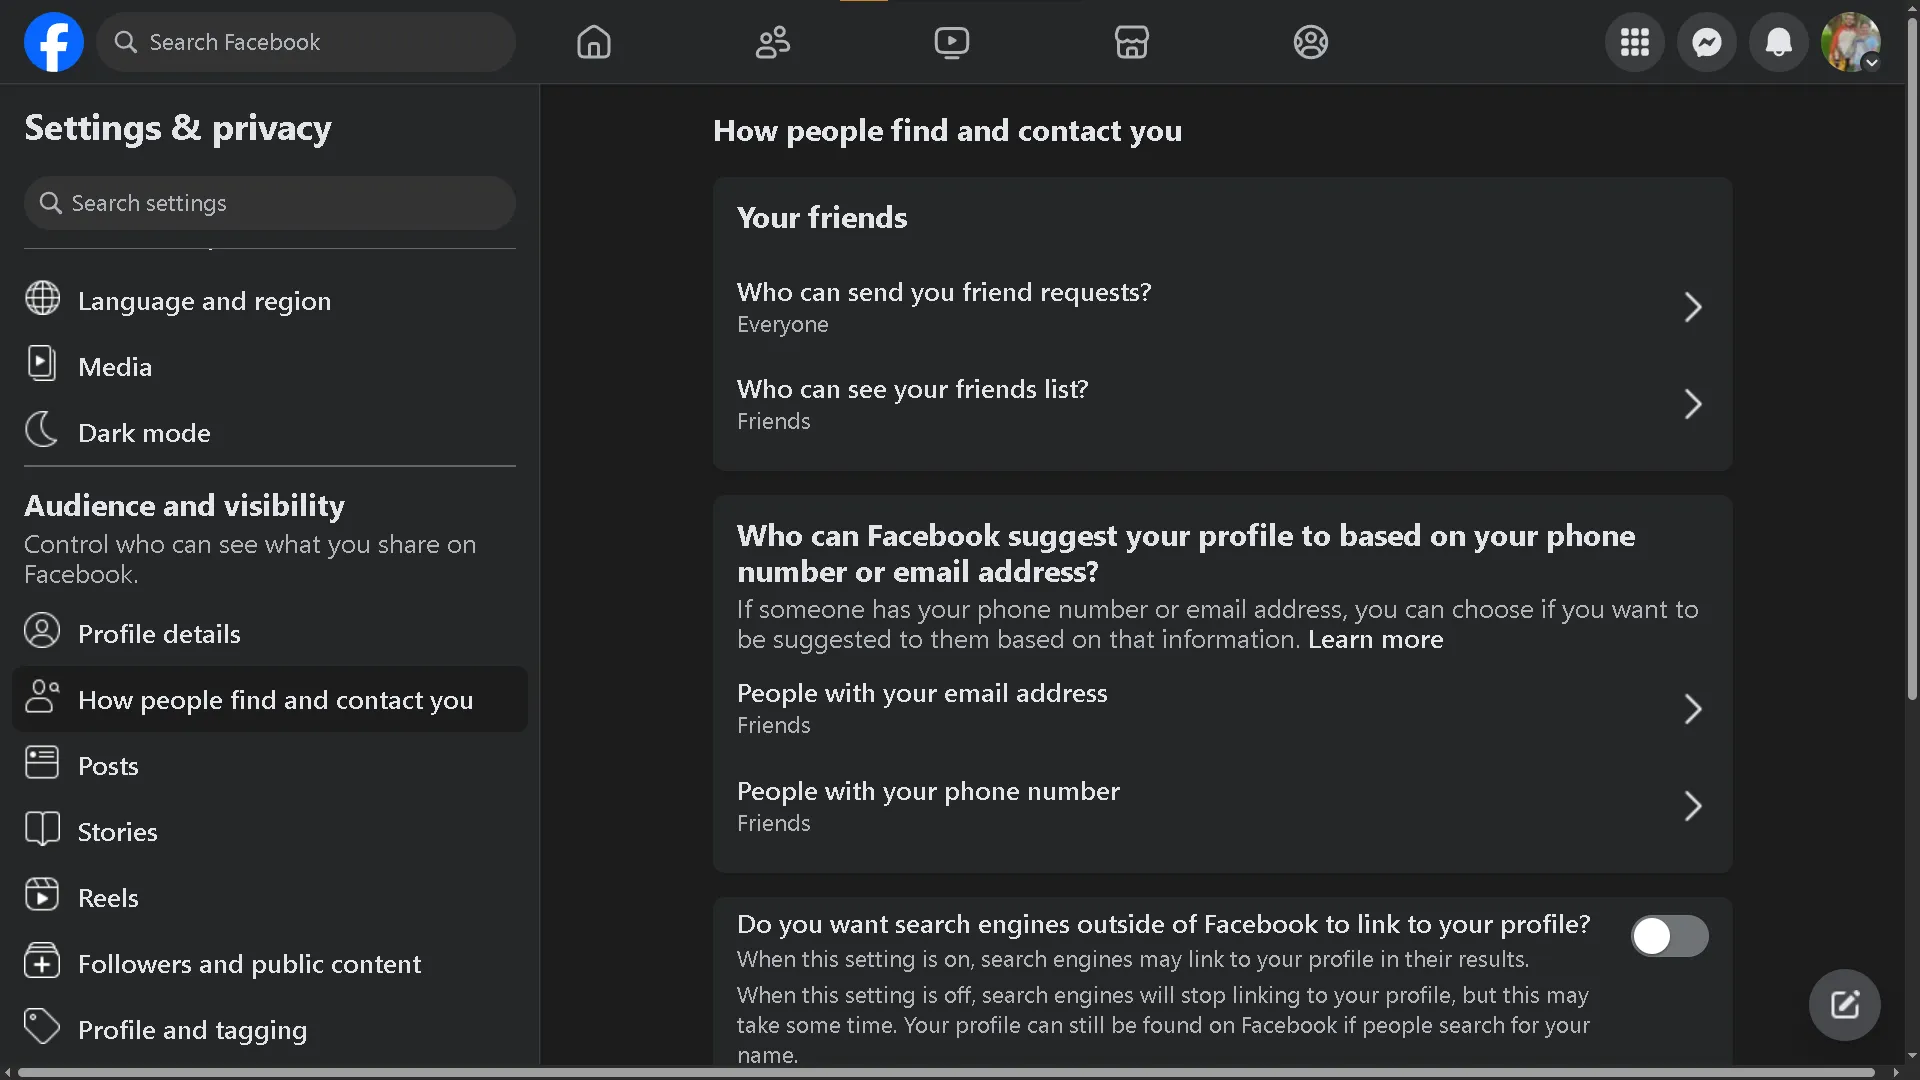The image size is (1920, 1080).
Task: Click the Search settings field
Action: [268, 203]
